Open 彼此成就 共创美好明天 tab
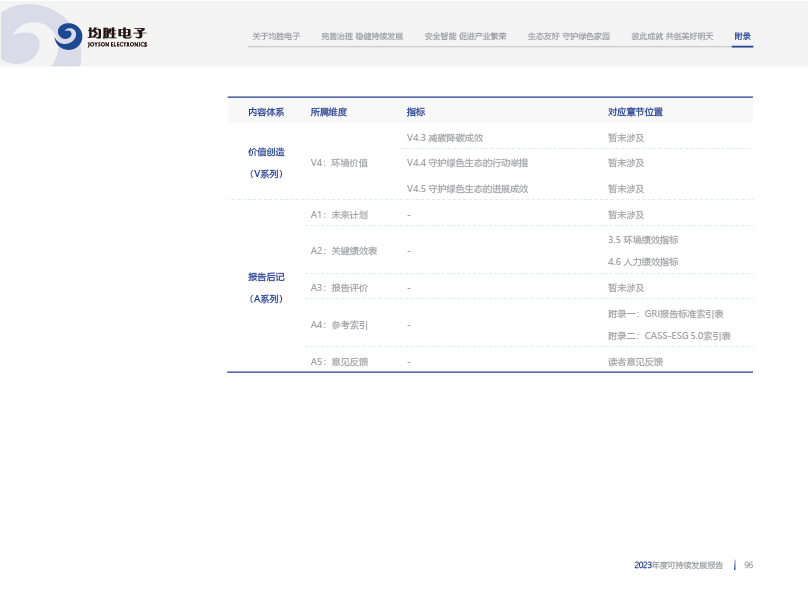Image resolution: width=808 pixels, height=596 pixels. click(x=672, y=36)
